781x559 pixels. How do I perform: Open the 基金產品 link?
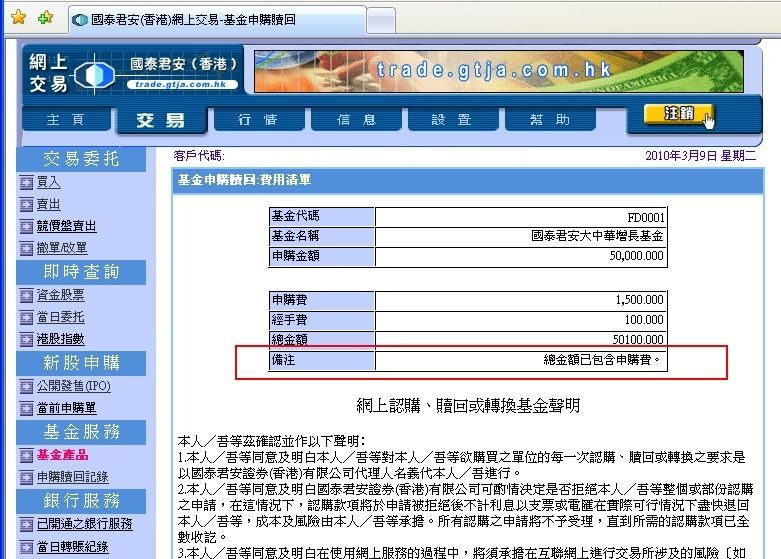(62, 455)
